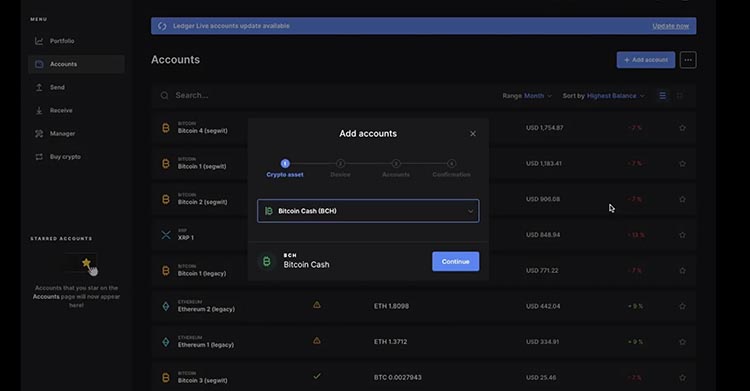Select Accounts in the sidebar menu
Image resolution: width=750 pixels, height=391 pixels.
77,64
